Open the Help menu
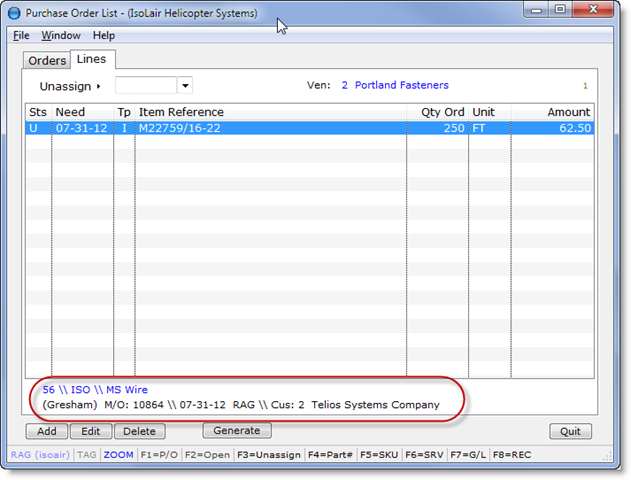 (x=104, y=35)
